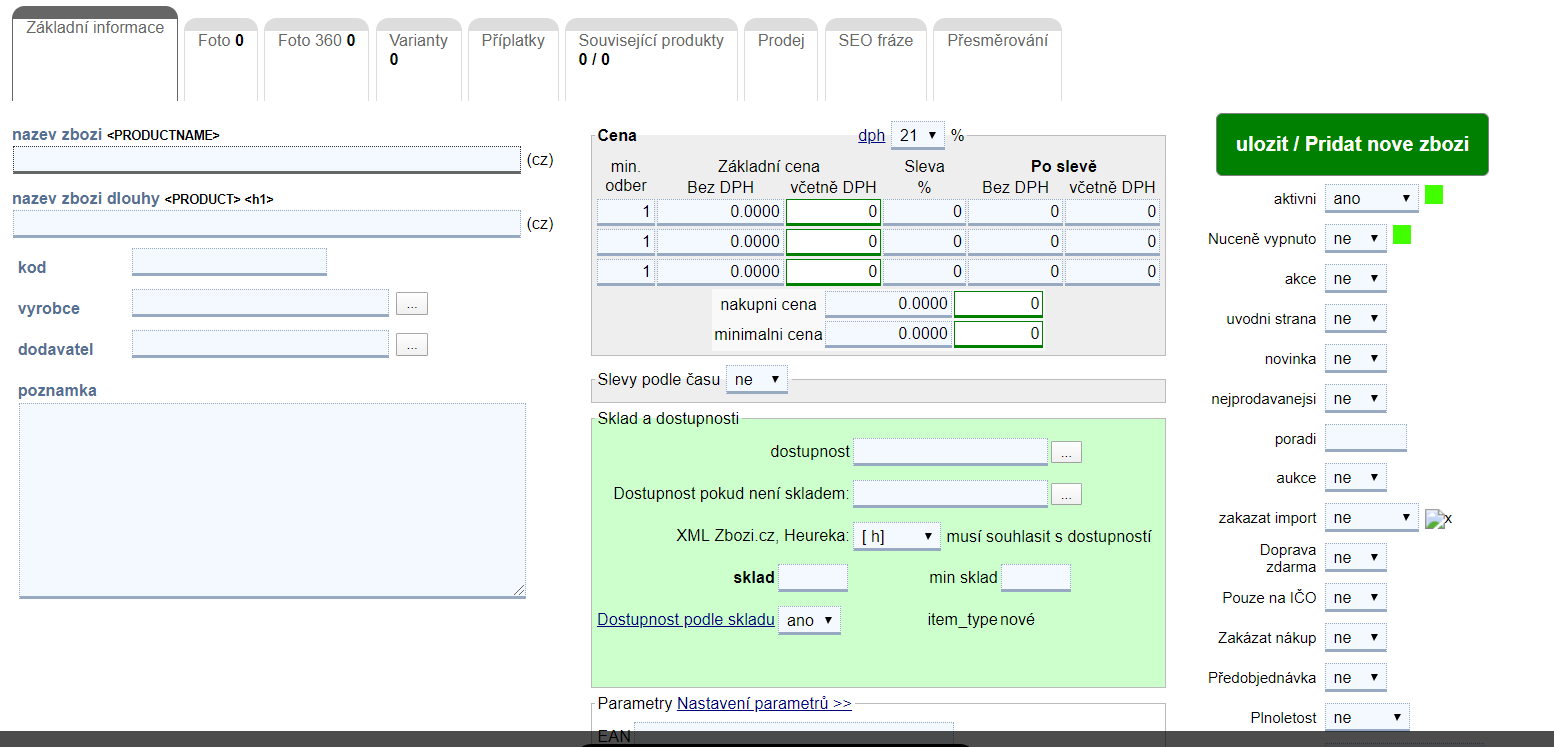Image resolution: width=1554 pixels, height=747 pixels.
Task: Focus minimalni cena Bez DPH field
Action: [888, 334]
